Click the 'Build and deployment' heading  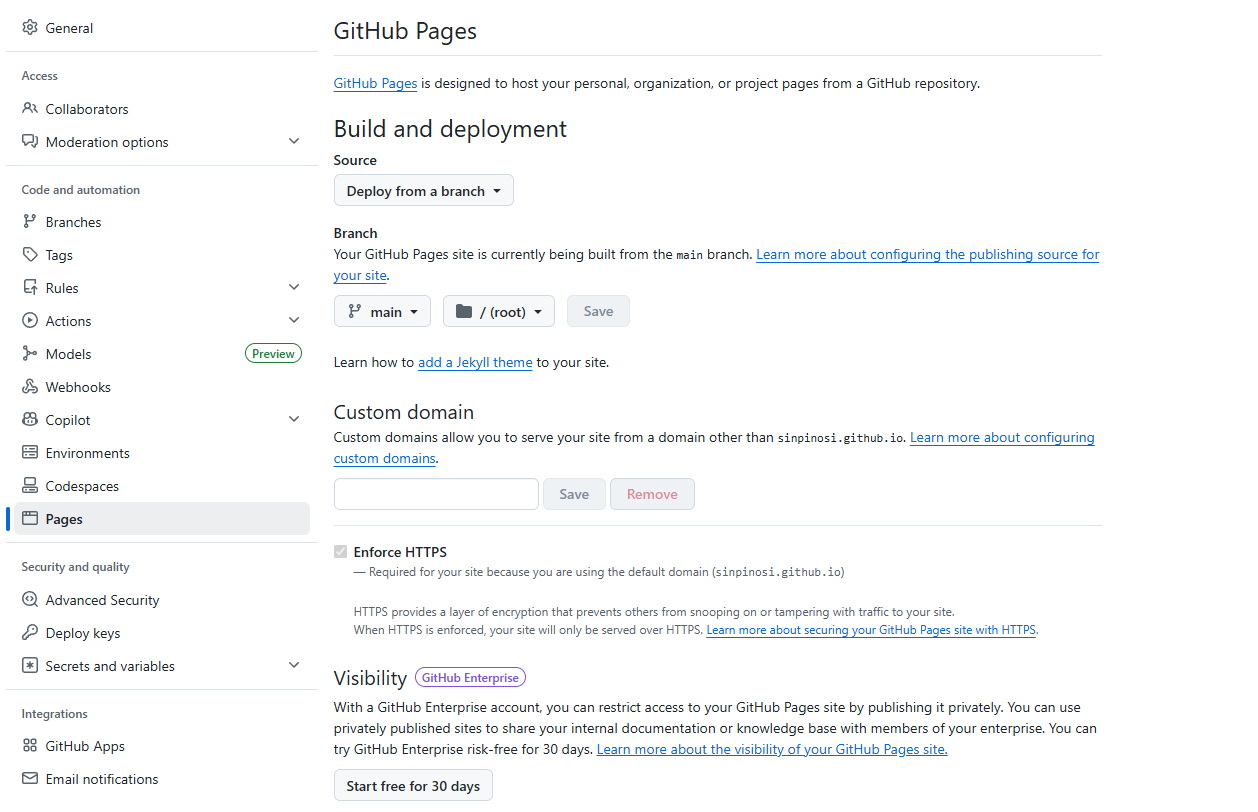pyautogui.click(x=450, y=129)
